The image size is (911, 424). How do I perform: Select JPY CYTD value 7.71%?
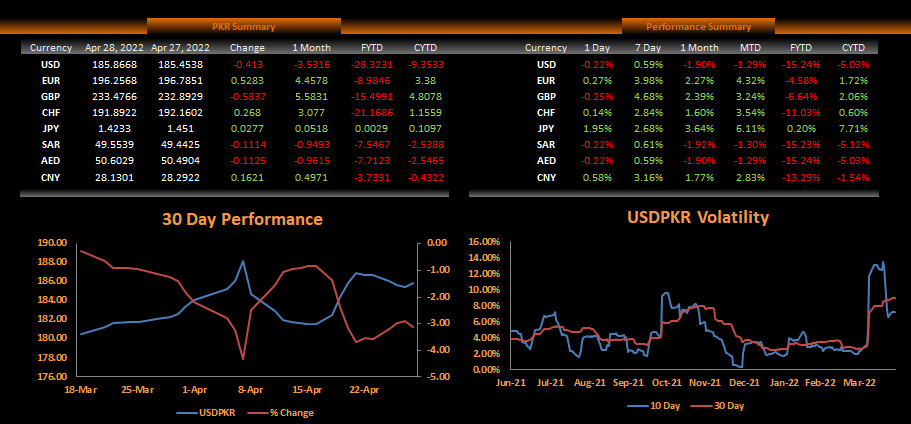point(853,128)
